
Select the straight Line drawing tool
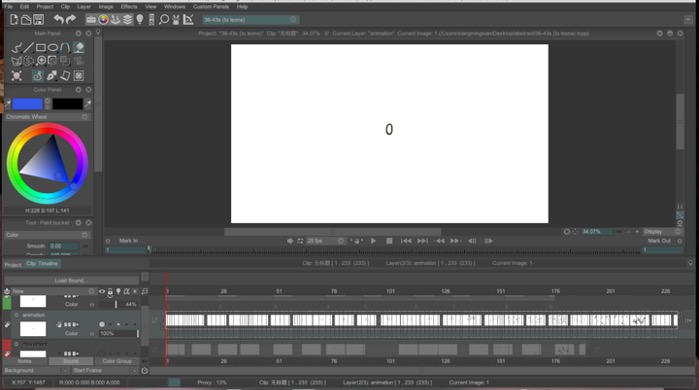(x=29, y=47)
